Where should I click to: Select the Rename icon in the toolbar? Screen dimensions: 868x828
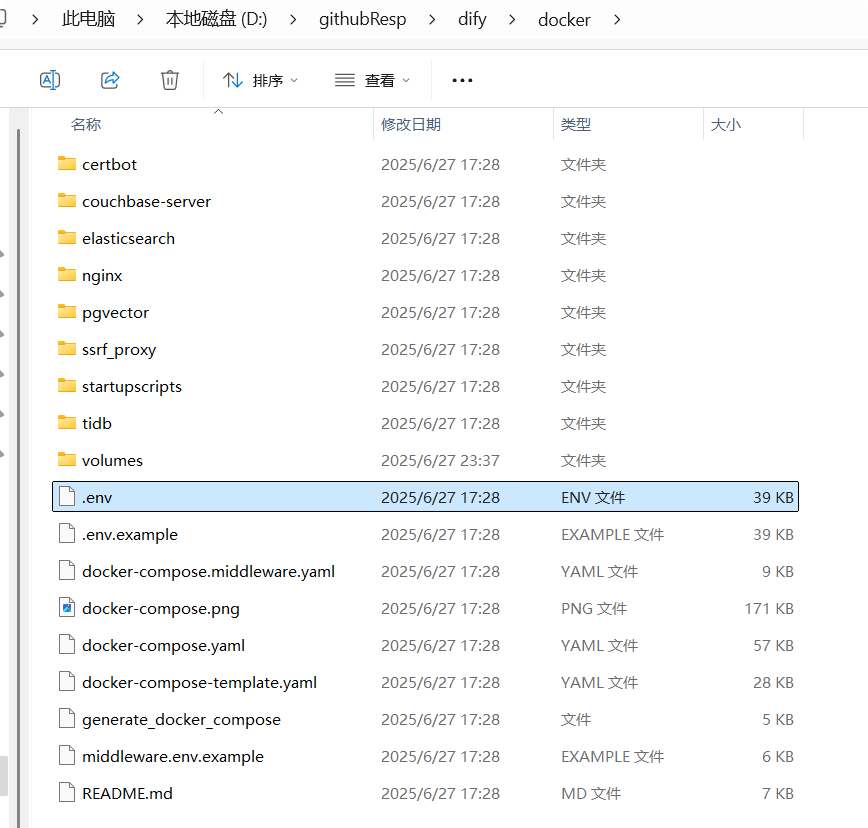(50, 80)
